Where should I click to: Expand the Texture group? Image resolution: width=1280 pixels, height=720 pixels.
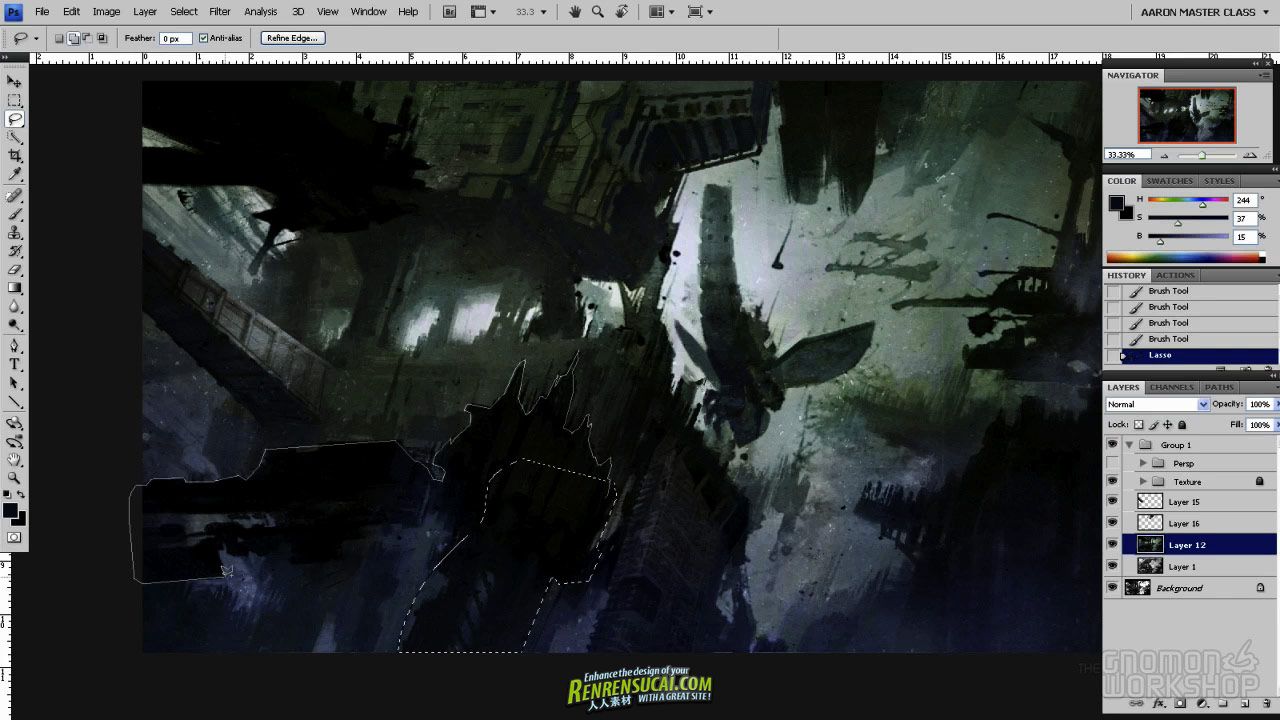coord(1143,482)
